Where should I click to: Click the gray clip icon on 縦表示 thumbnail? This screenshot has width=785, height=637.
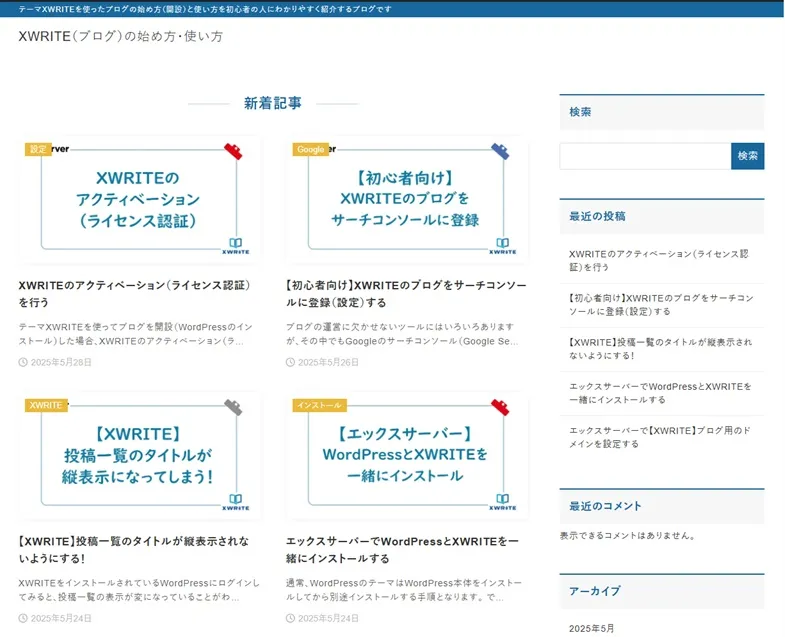pos(233,407)
